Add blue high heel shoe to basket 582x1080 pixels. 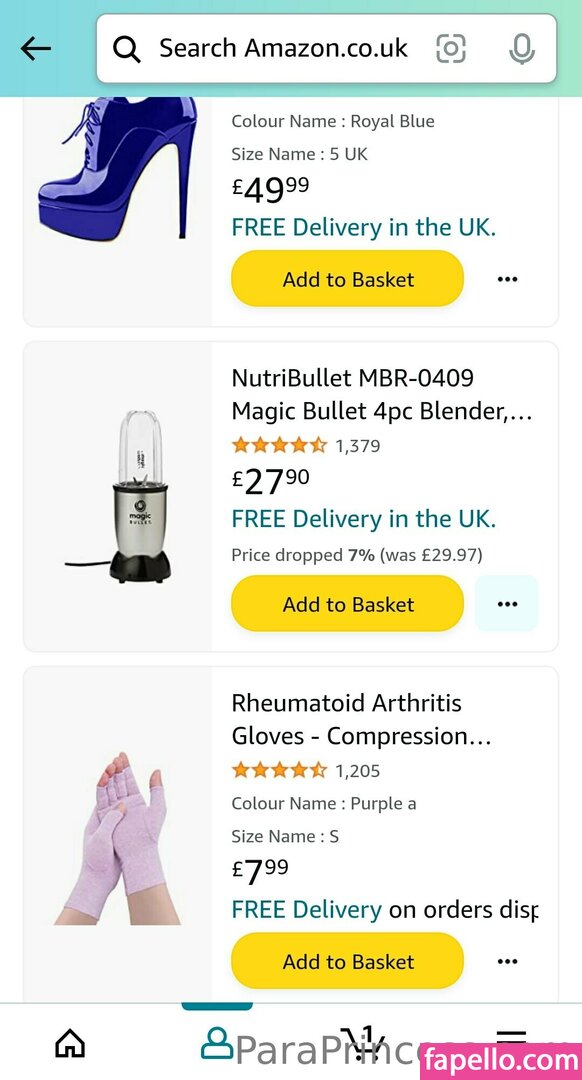(x=348, y=279)
